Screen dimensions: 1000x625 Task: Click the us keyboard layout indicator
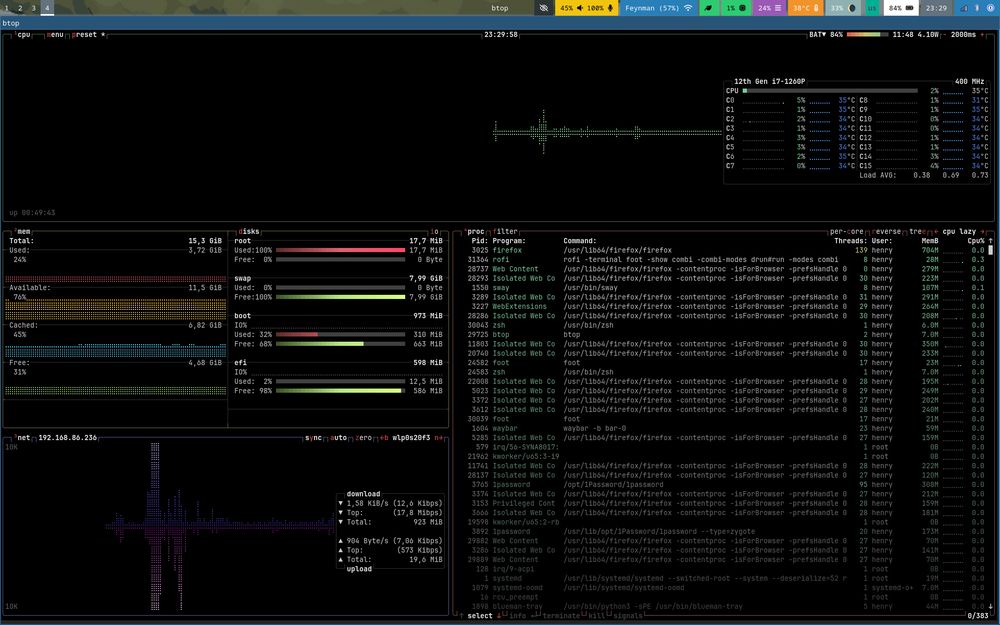click(x=872, y=8)
